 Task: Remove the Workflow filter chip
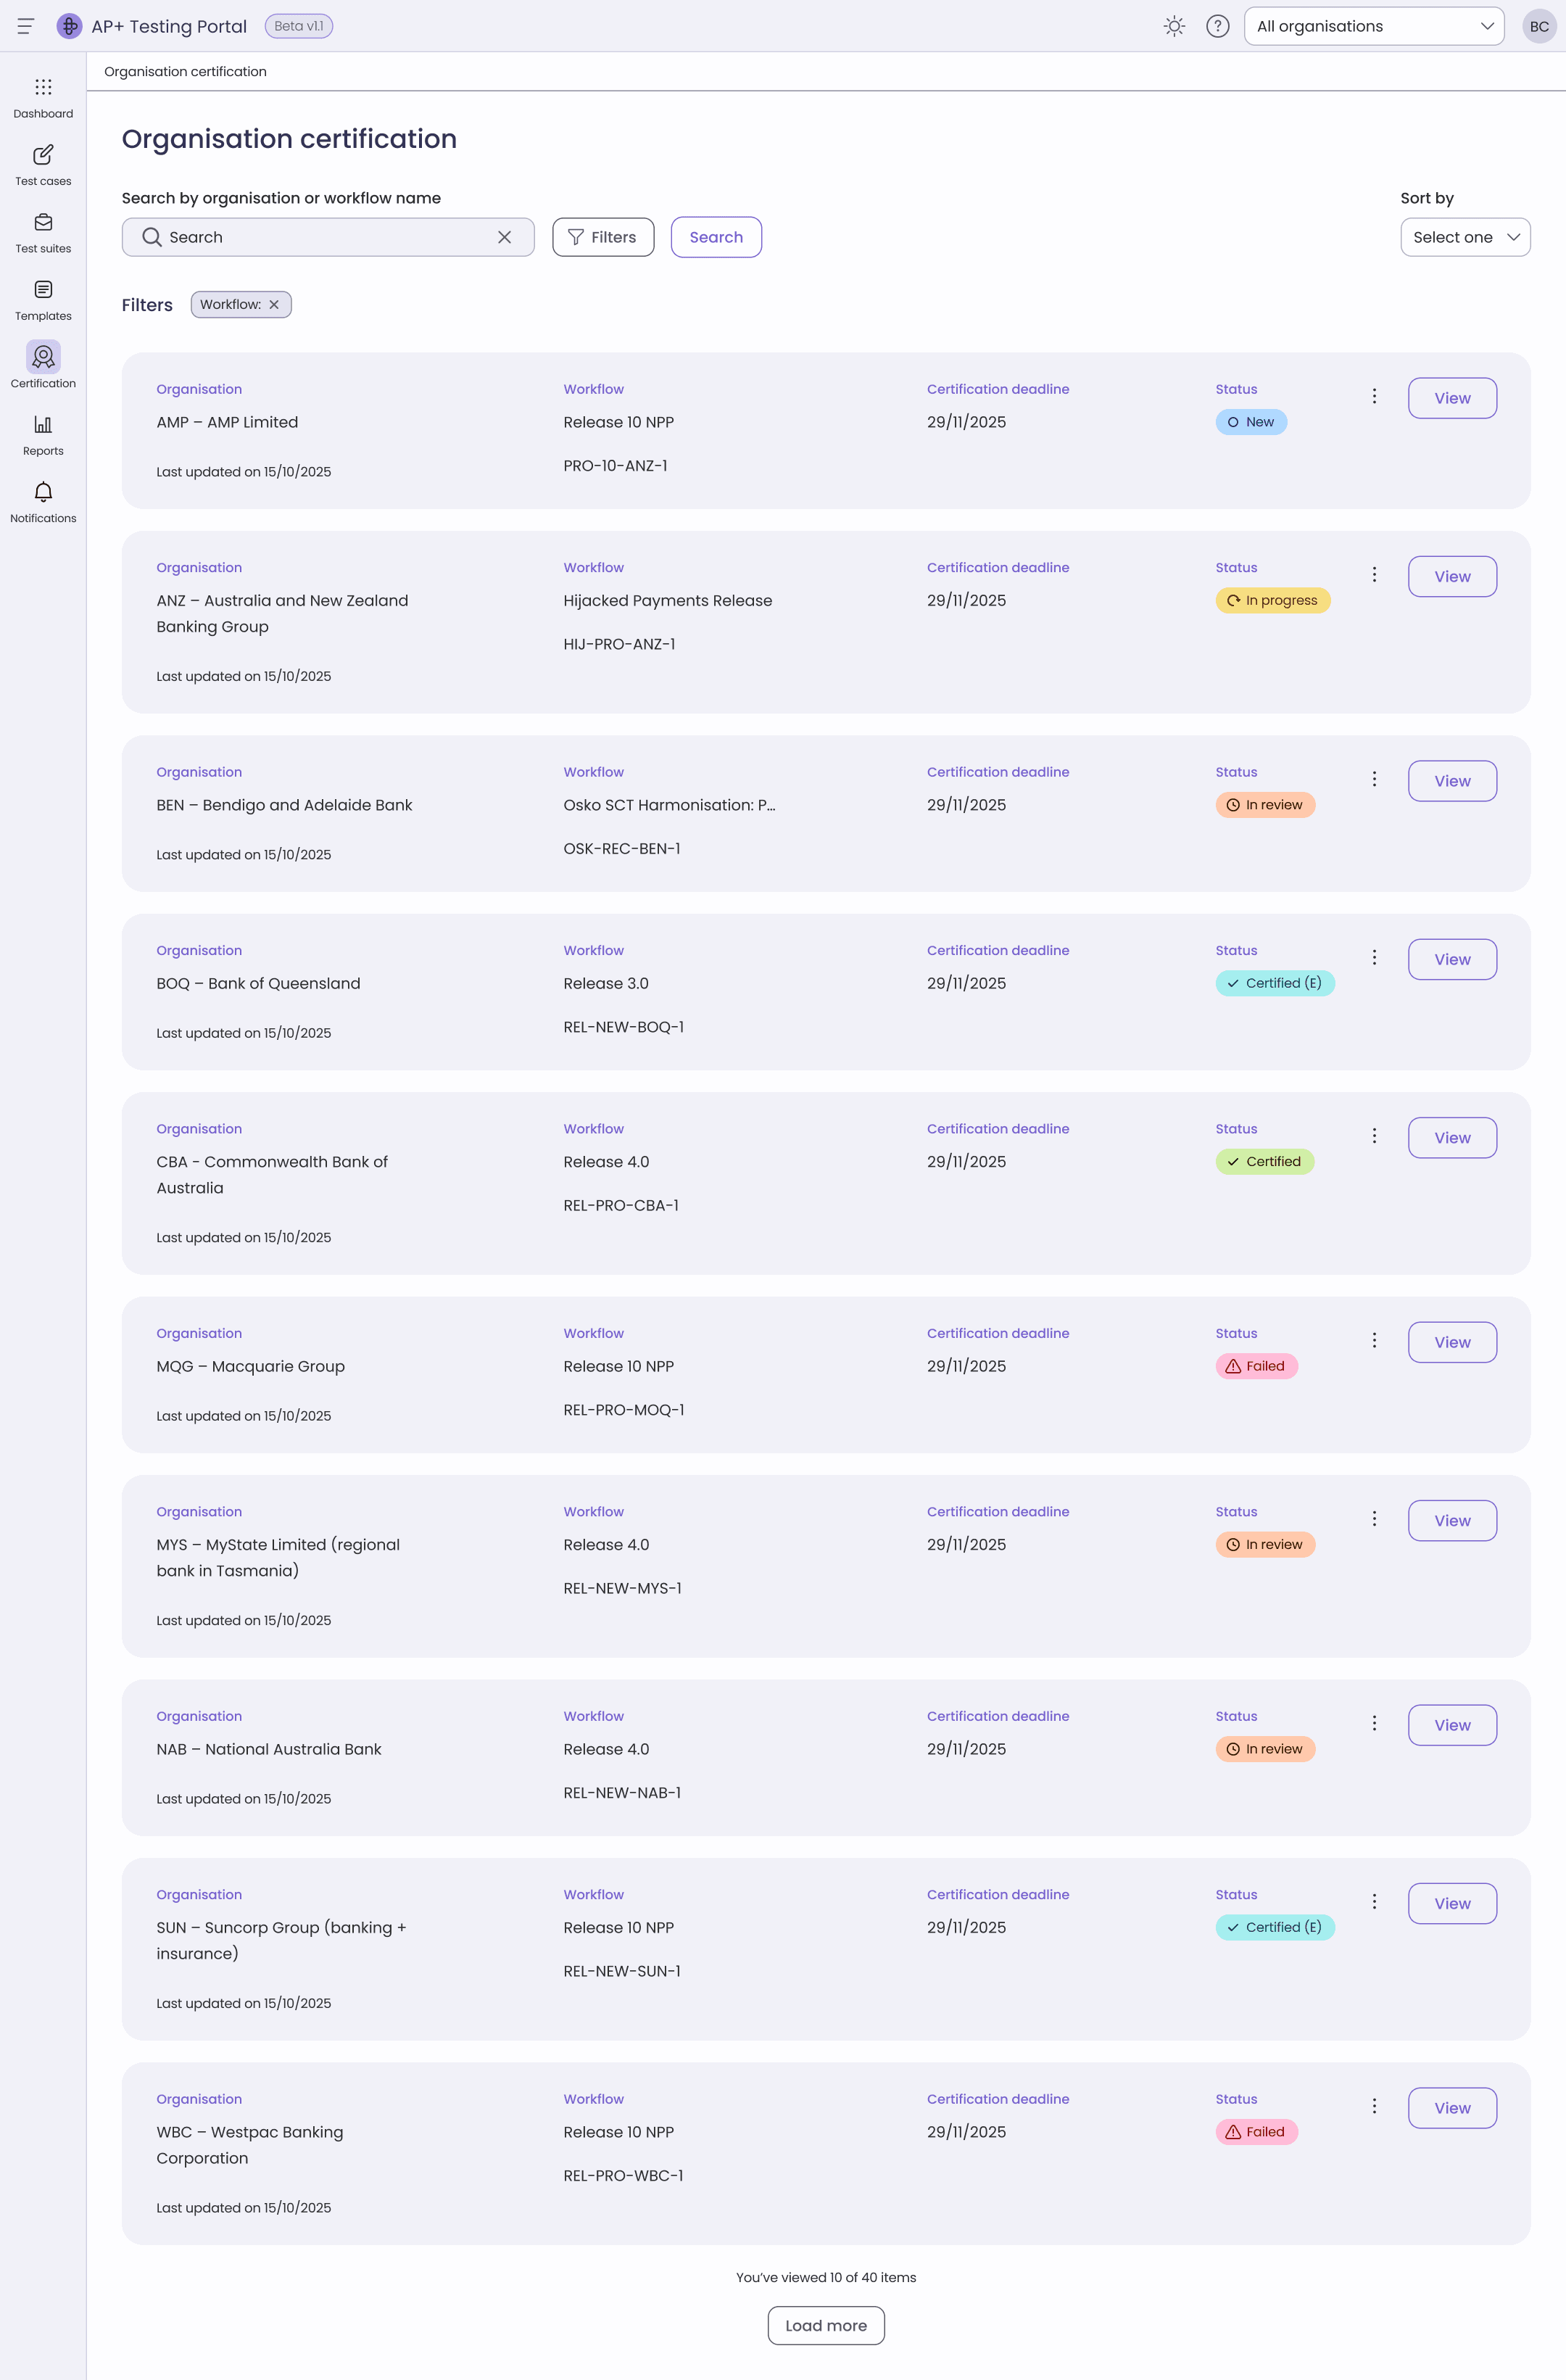(274, 305)
